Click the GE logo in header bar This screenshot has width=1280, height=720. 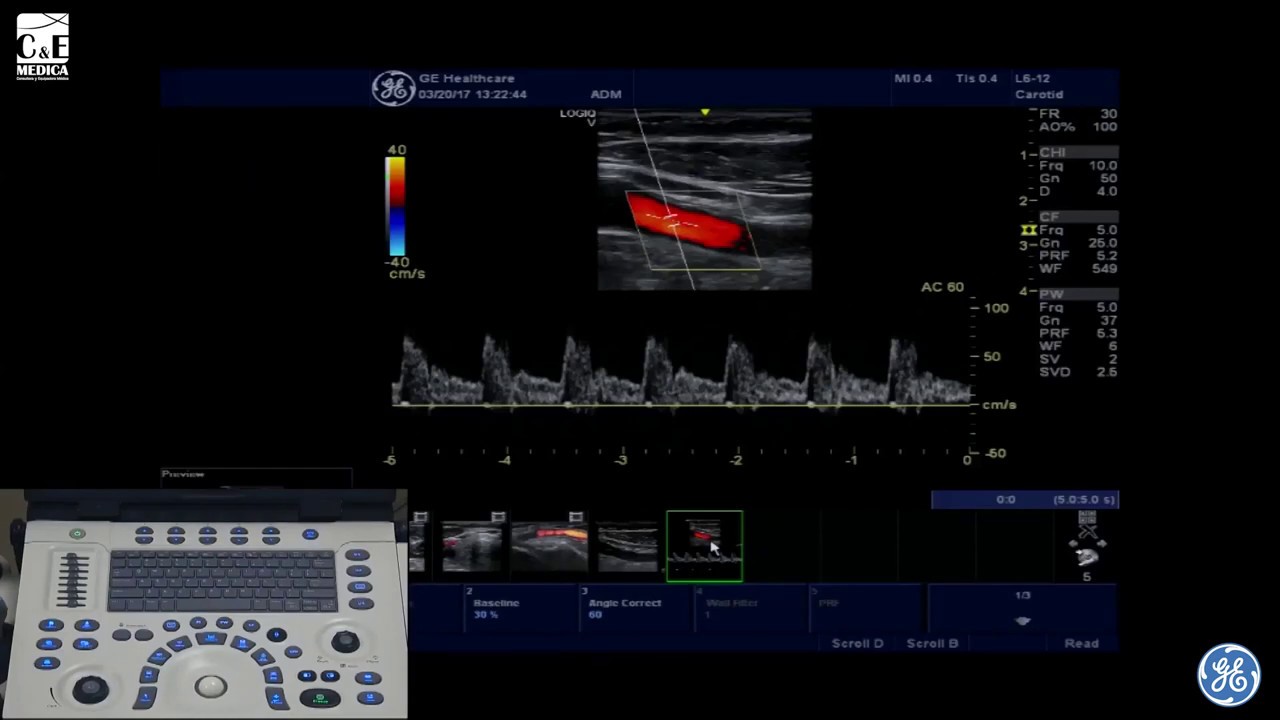coord(393,87)
